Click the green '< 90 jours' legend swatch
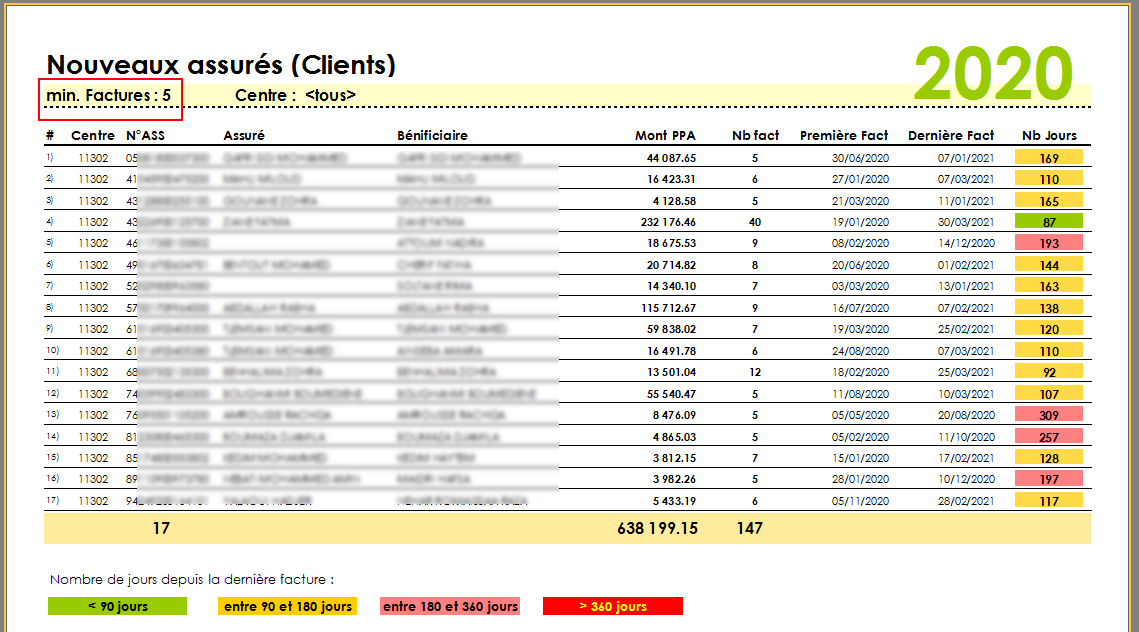Screen dimensions: 1139x632 click(x=117, y=606)
